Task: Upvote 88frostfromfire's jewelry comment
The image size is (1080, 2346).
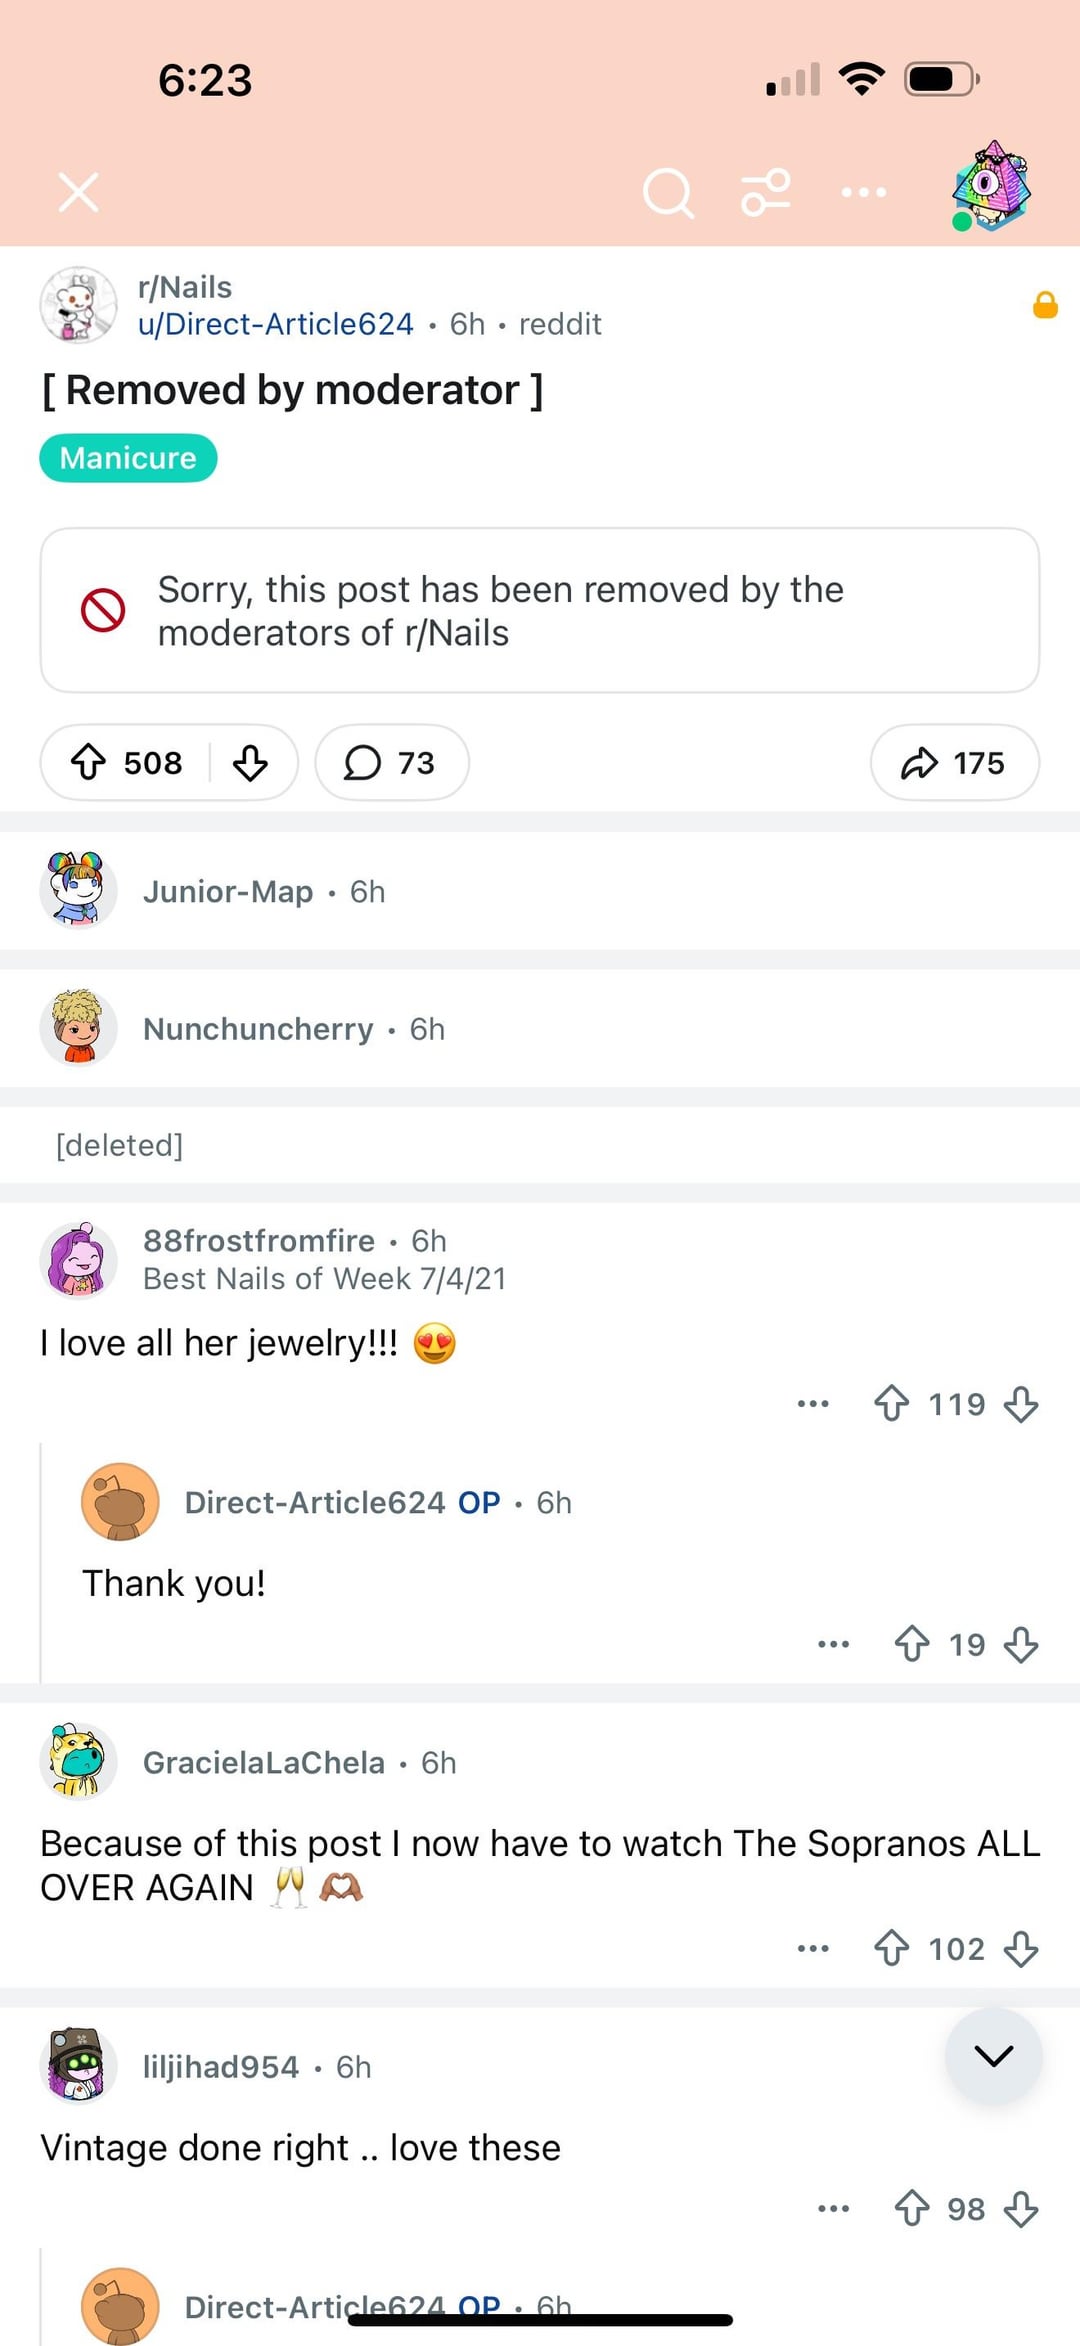Action: coord(891,1404)
